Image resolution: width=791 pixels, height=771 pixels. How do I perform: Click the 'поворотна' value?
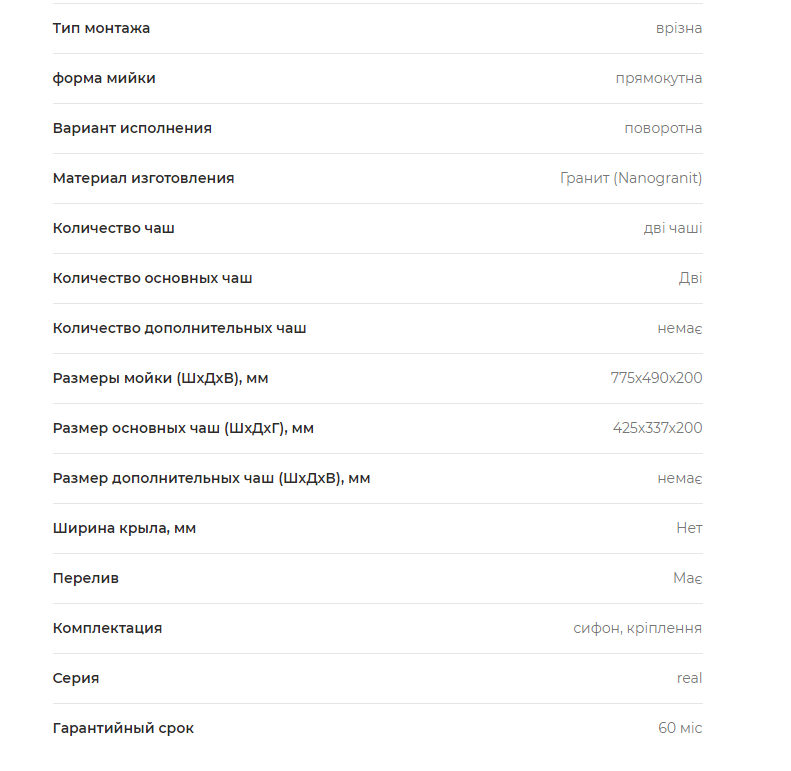point(663,128)
